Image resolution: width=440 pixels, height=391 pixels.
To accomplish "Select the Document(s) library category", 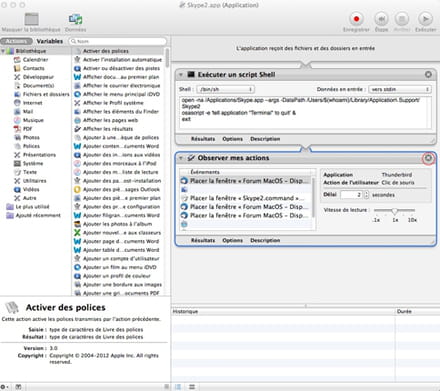I will (38, 86).
